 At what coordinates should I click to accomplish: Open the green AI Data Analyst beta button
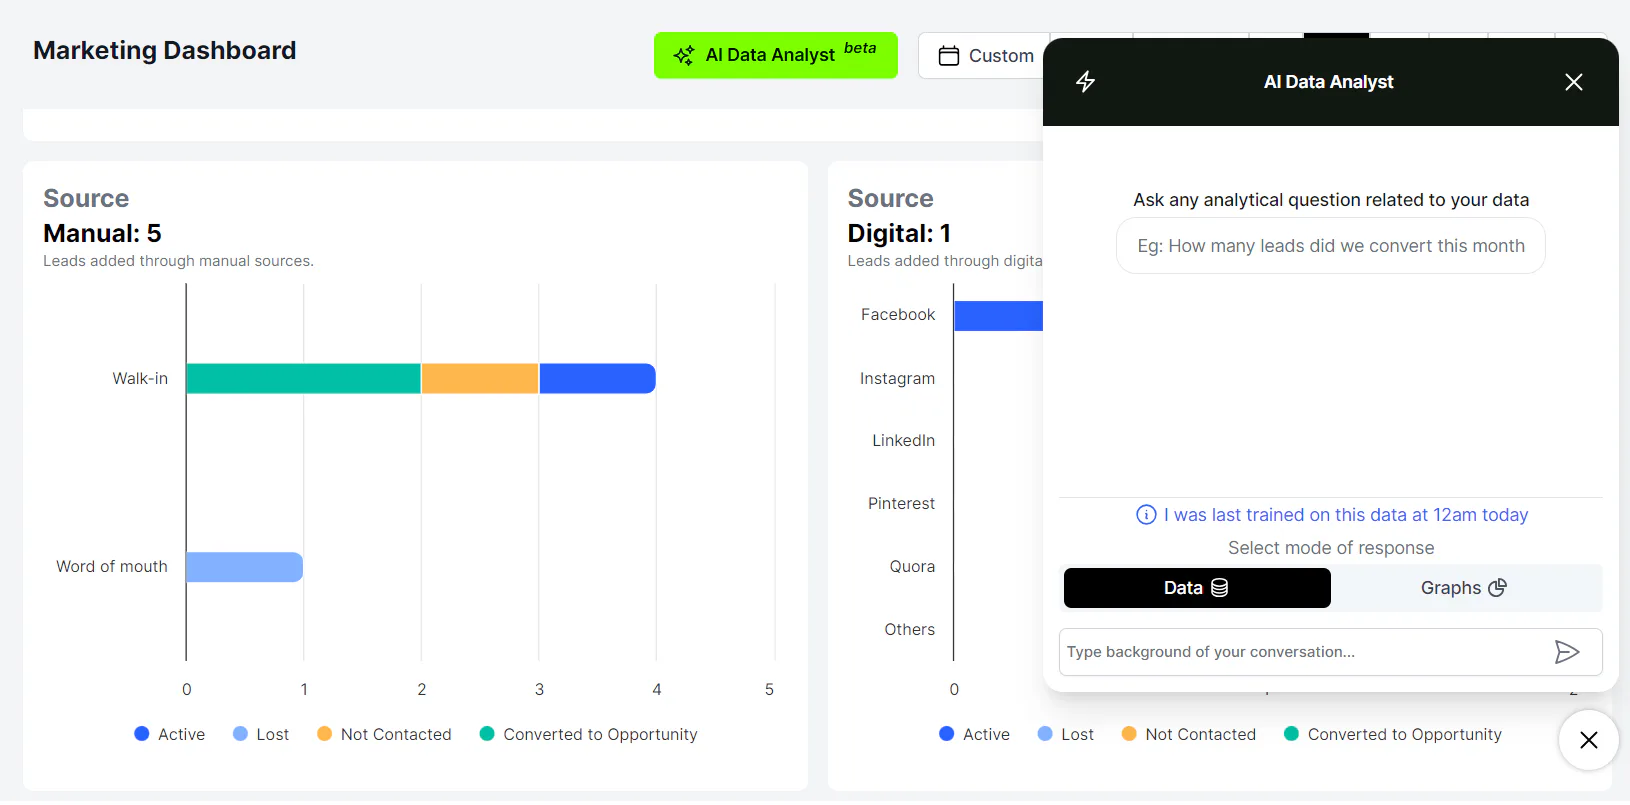pos(775,55)
